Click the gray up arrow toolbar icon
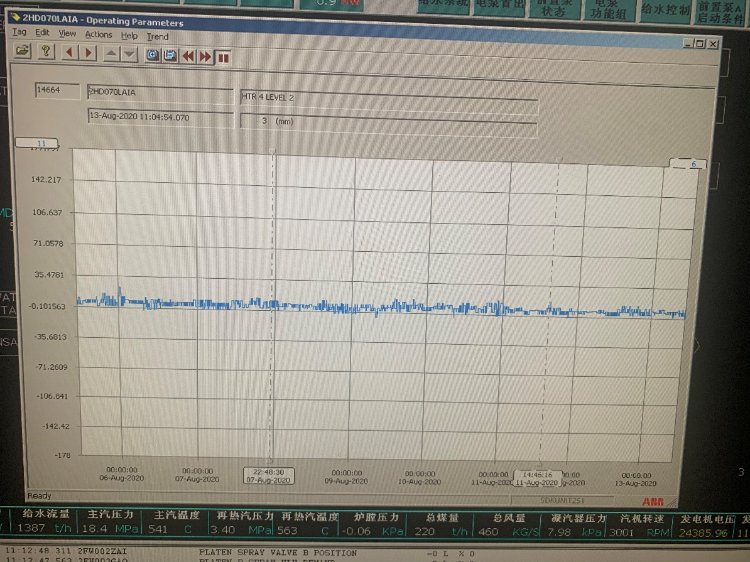Viewport: 750px width, 562px height. click(110, 53)
